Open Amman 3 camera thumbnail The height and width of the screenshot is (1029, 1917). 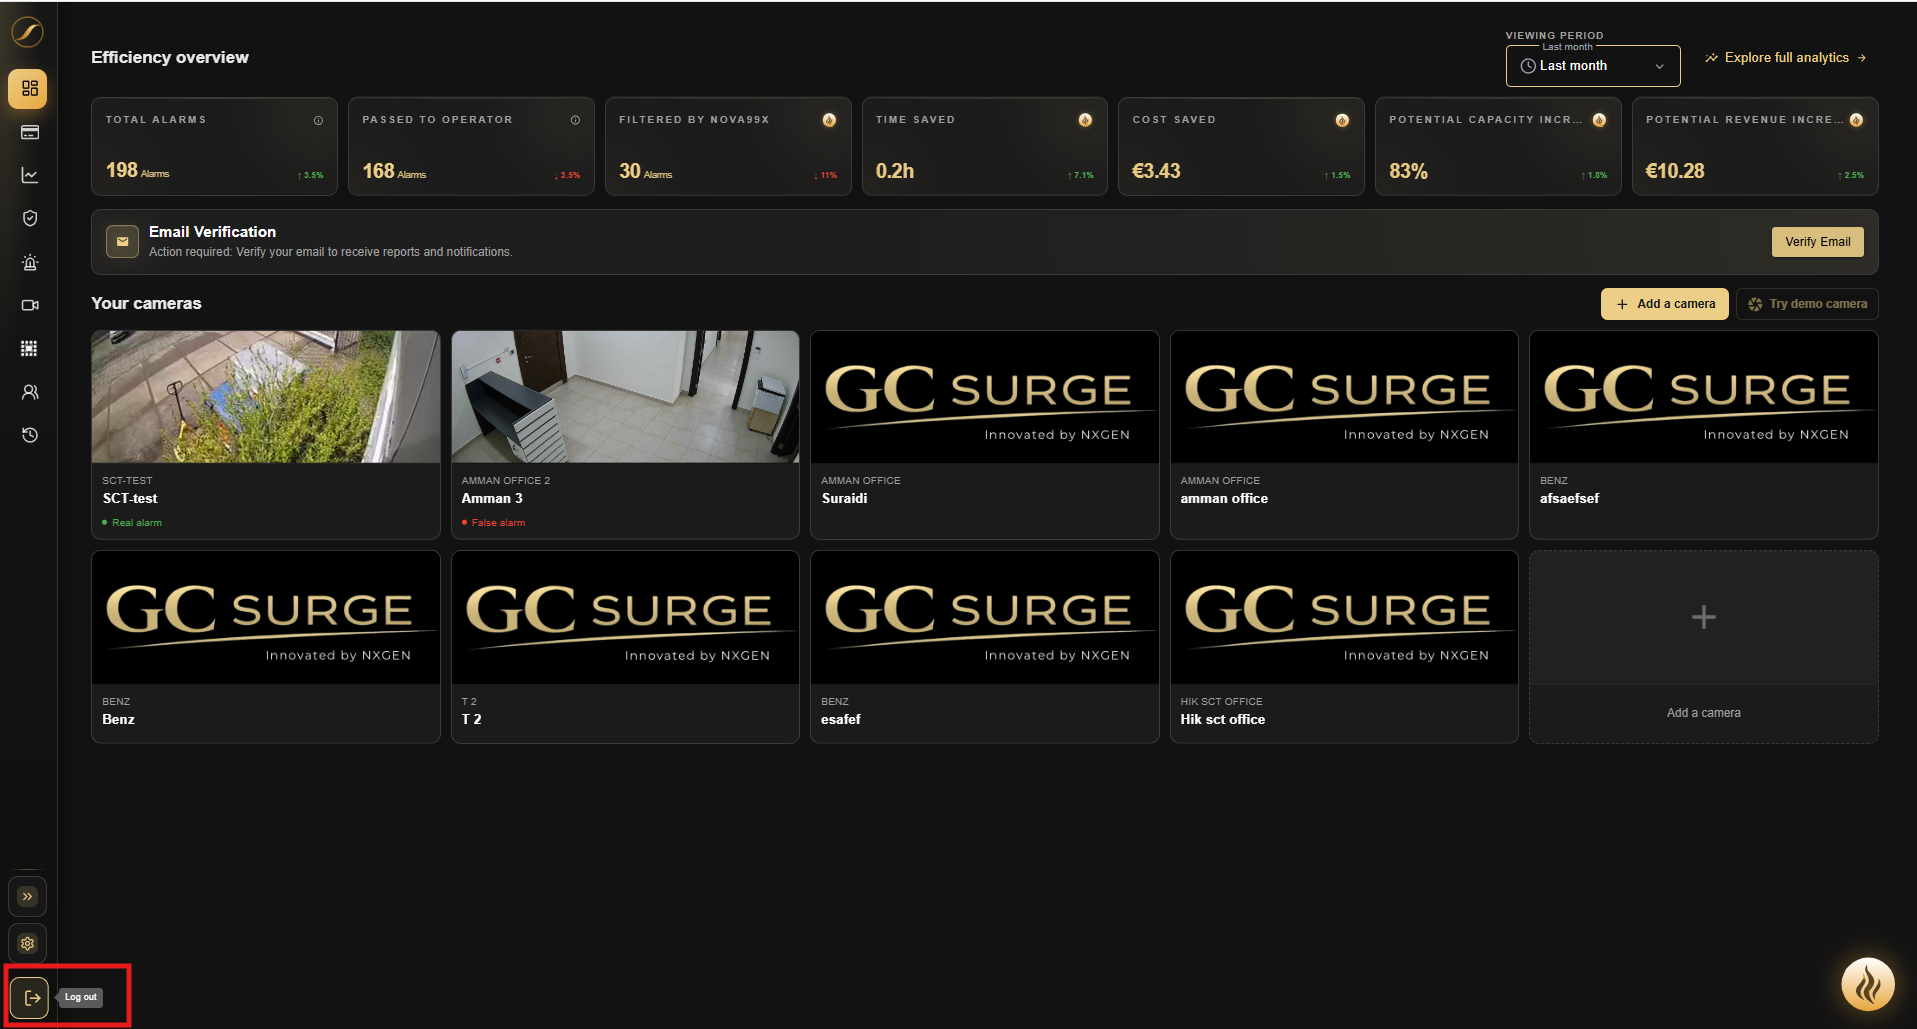(625, 397)
